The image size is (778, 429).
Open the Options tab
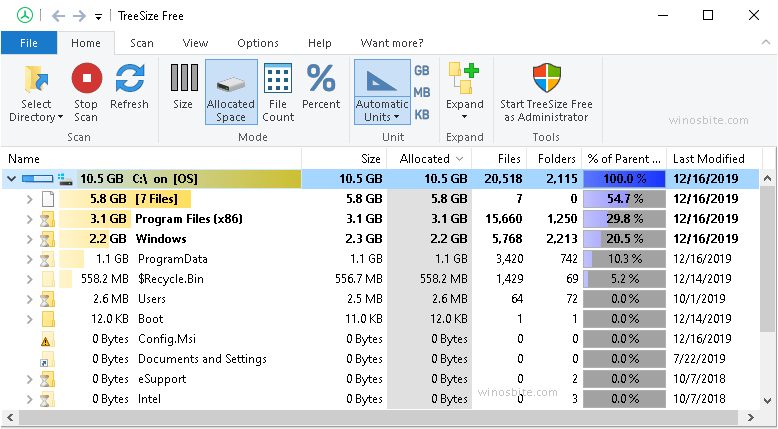(258, 43)
